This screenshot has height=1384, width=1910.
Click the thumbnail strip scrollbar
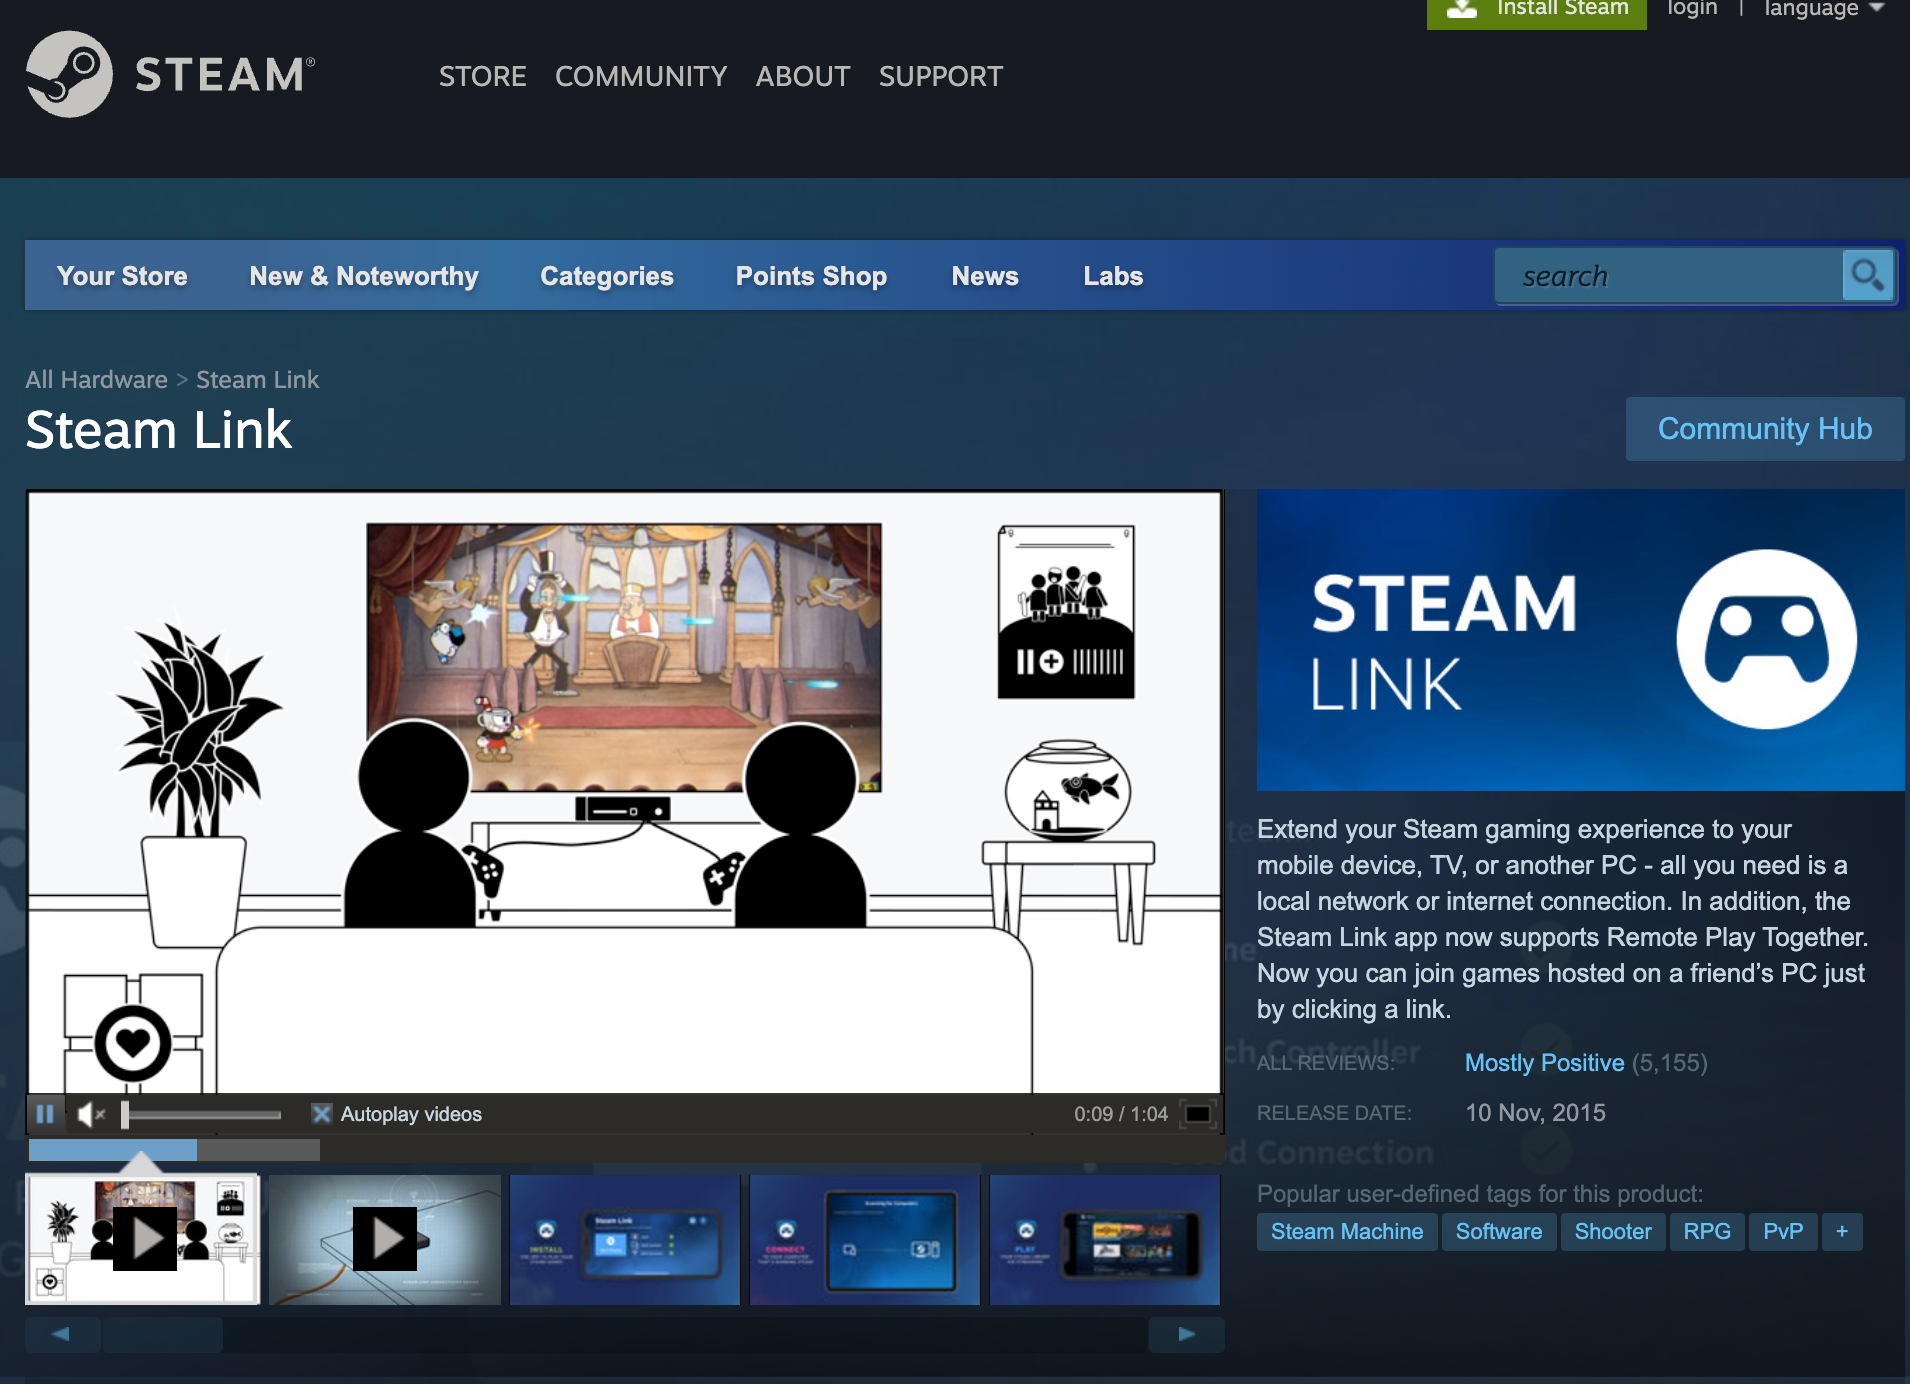point(162,1334)
